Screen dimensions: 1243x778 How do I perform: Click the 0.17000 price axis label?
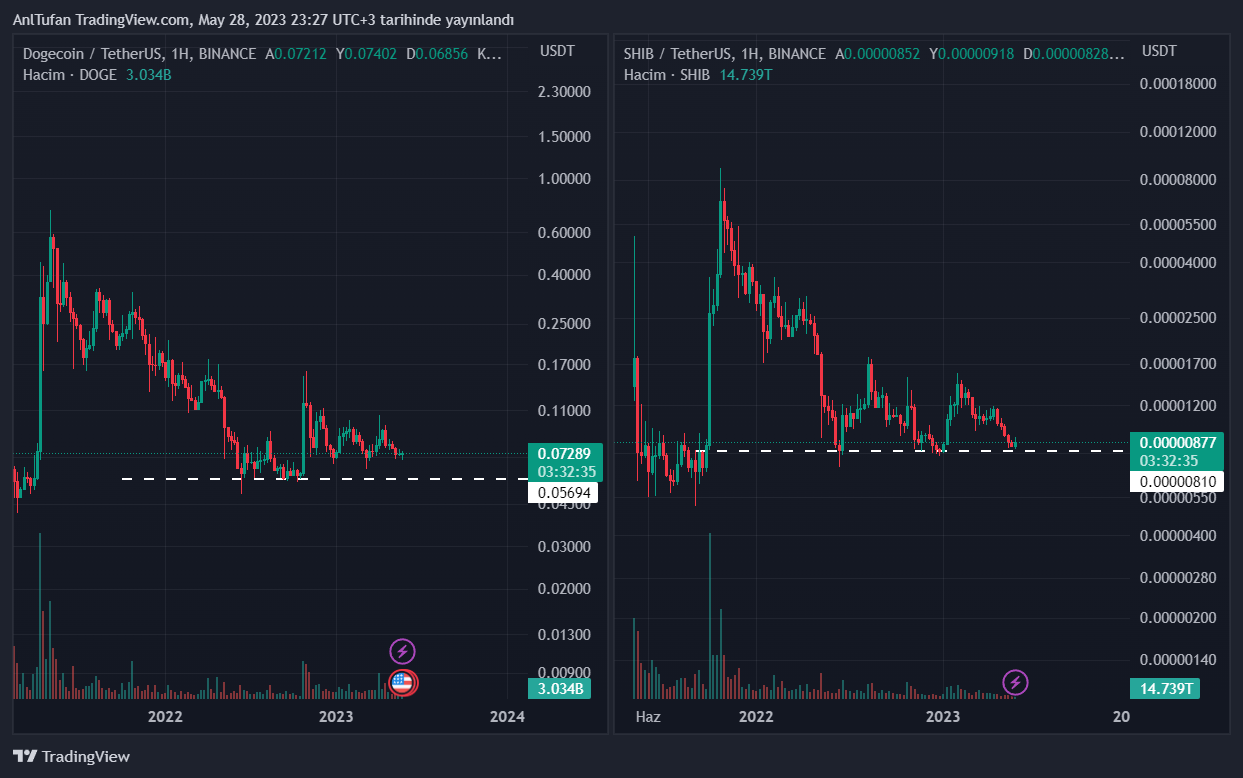click(x=565, y=365)
